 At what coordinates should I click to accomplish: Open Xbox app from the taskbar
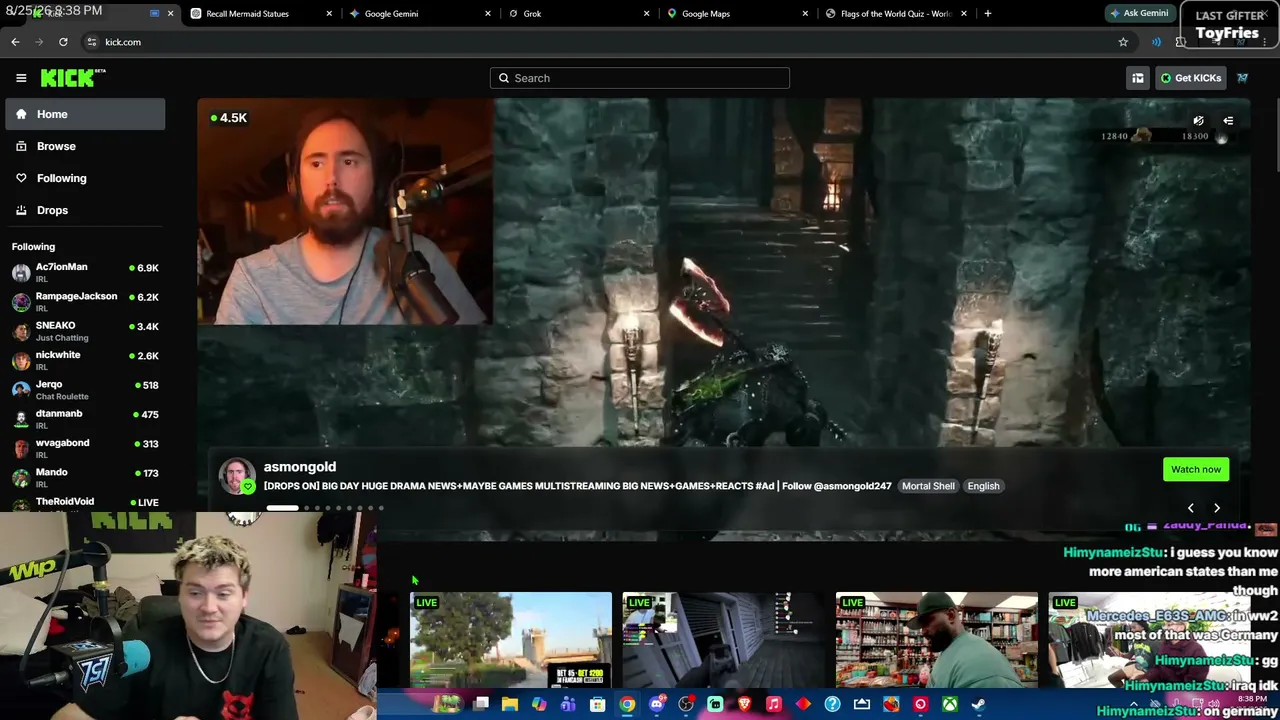[949, 704]
